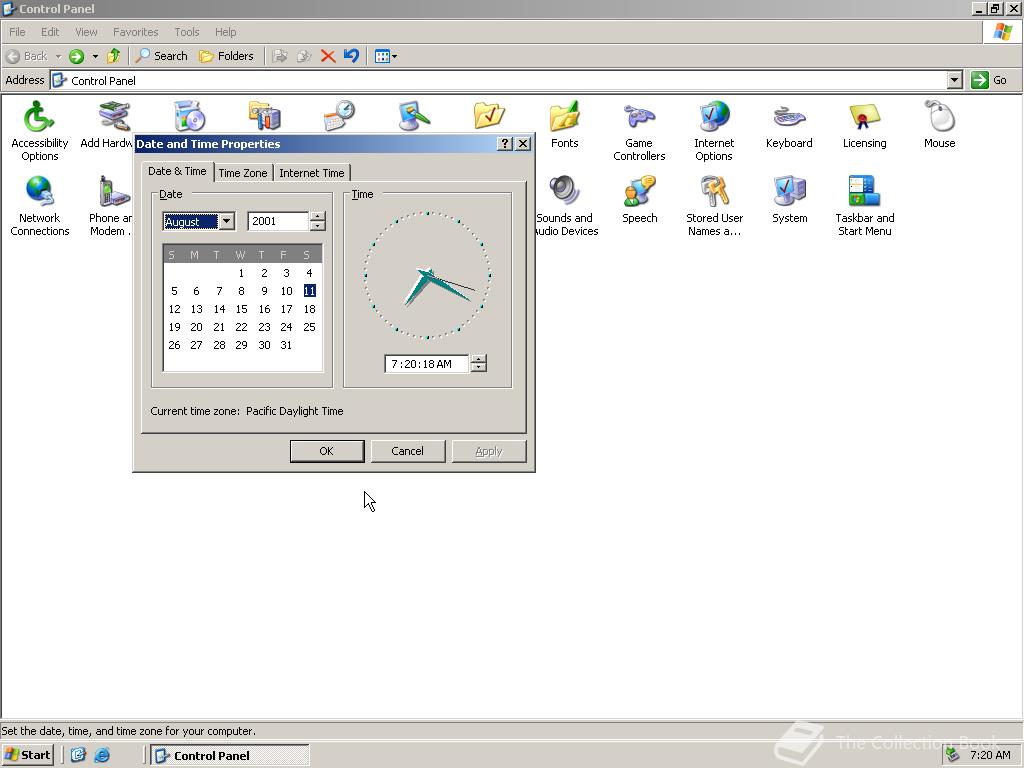
Task: Click the Address field showing Control Panel
Action: 500,80
